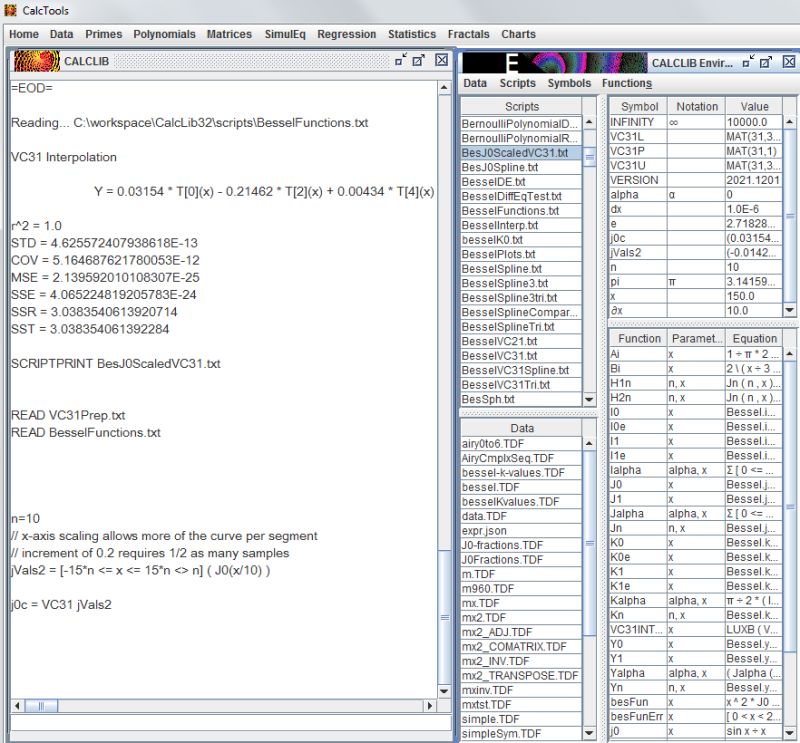Open the Fractals menu

(x=468, y=34)
